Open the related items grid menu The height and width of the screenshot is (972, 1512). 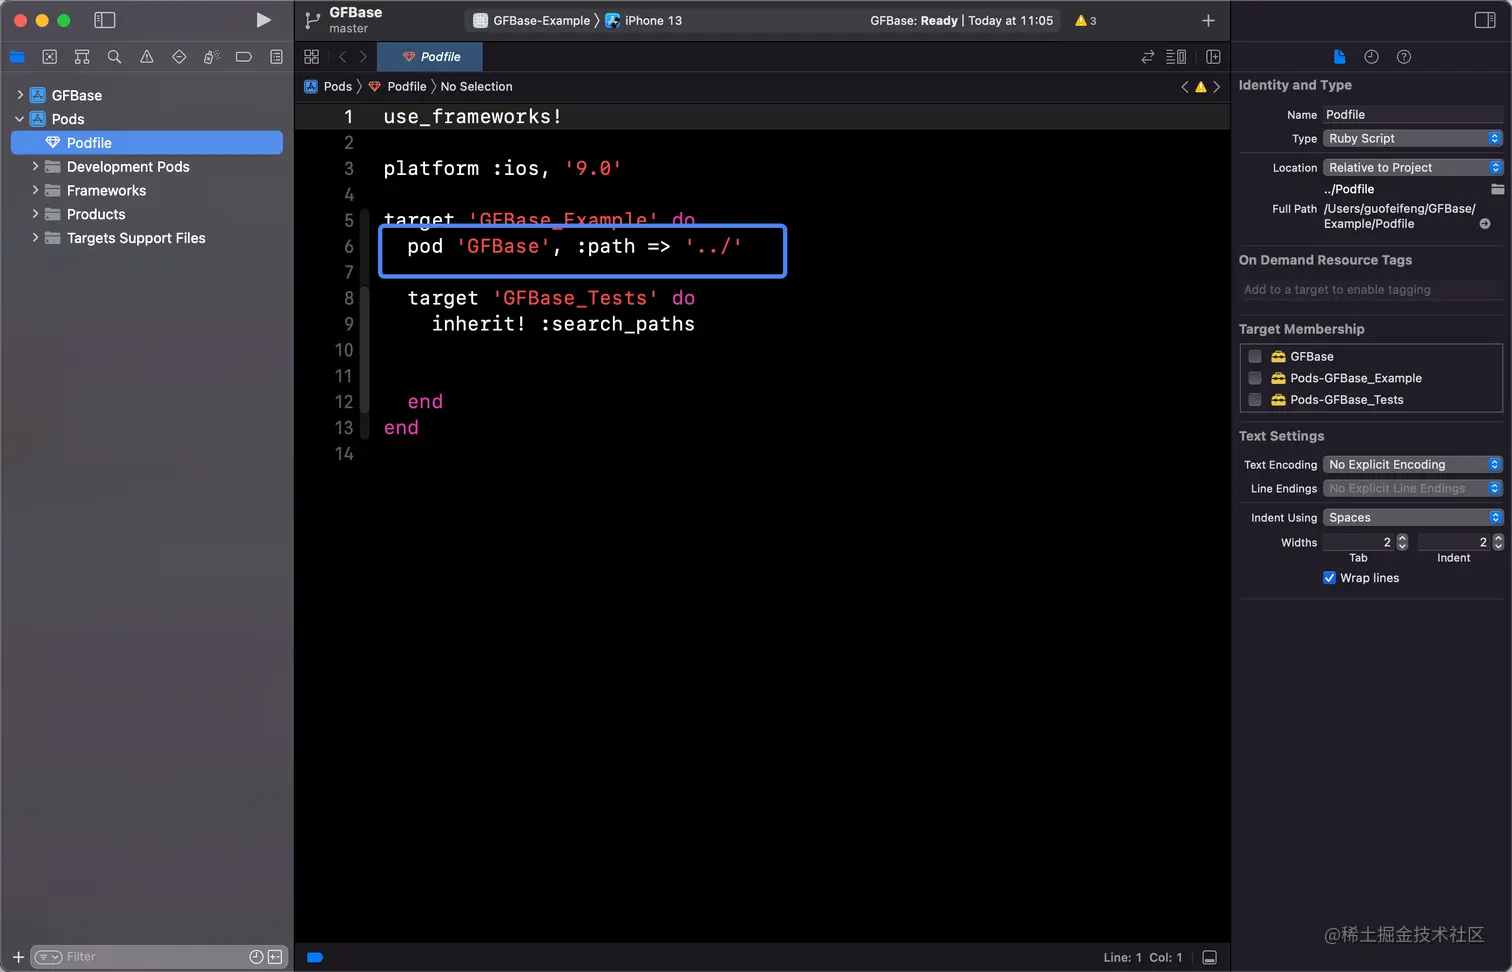tap(311, 57)
